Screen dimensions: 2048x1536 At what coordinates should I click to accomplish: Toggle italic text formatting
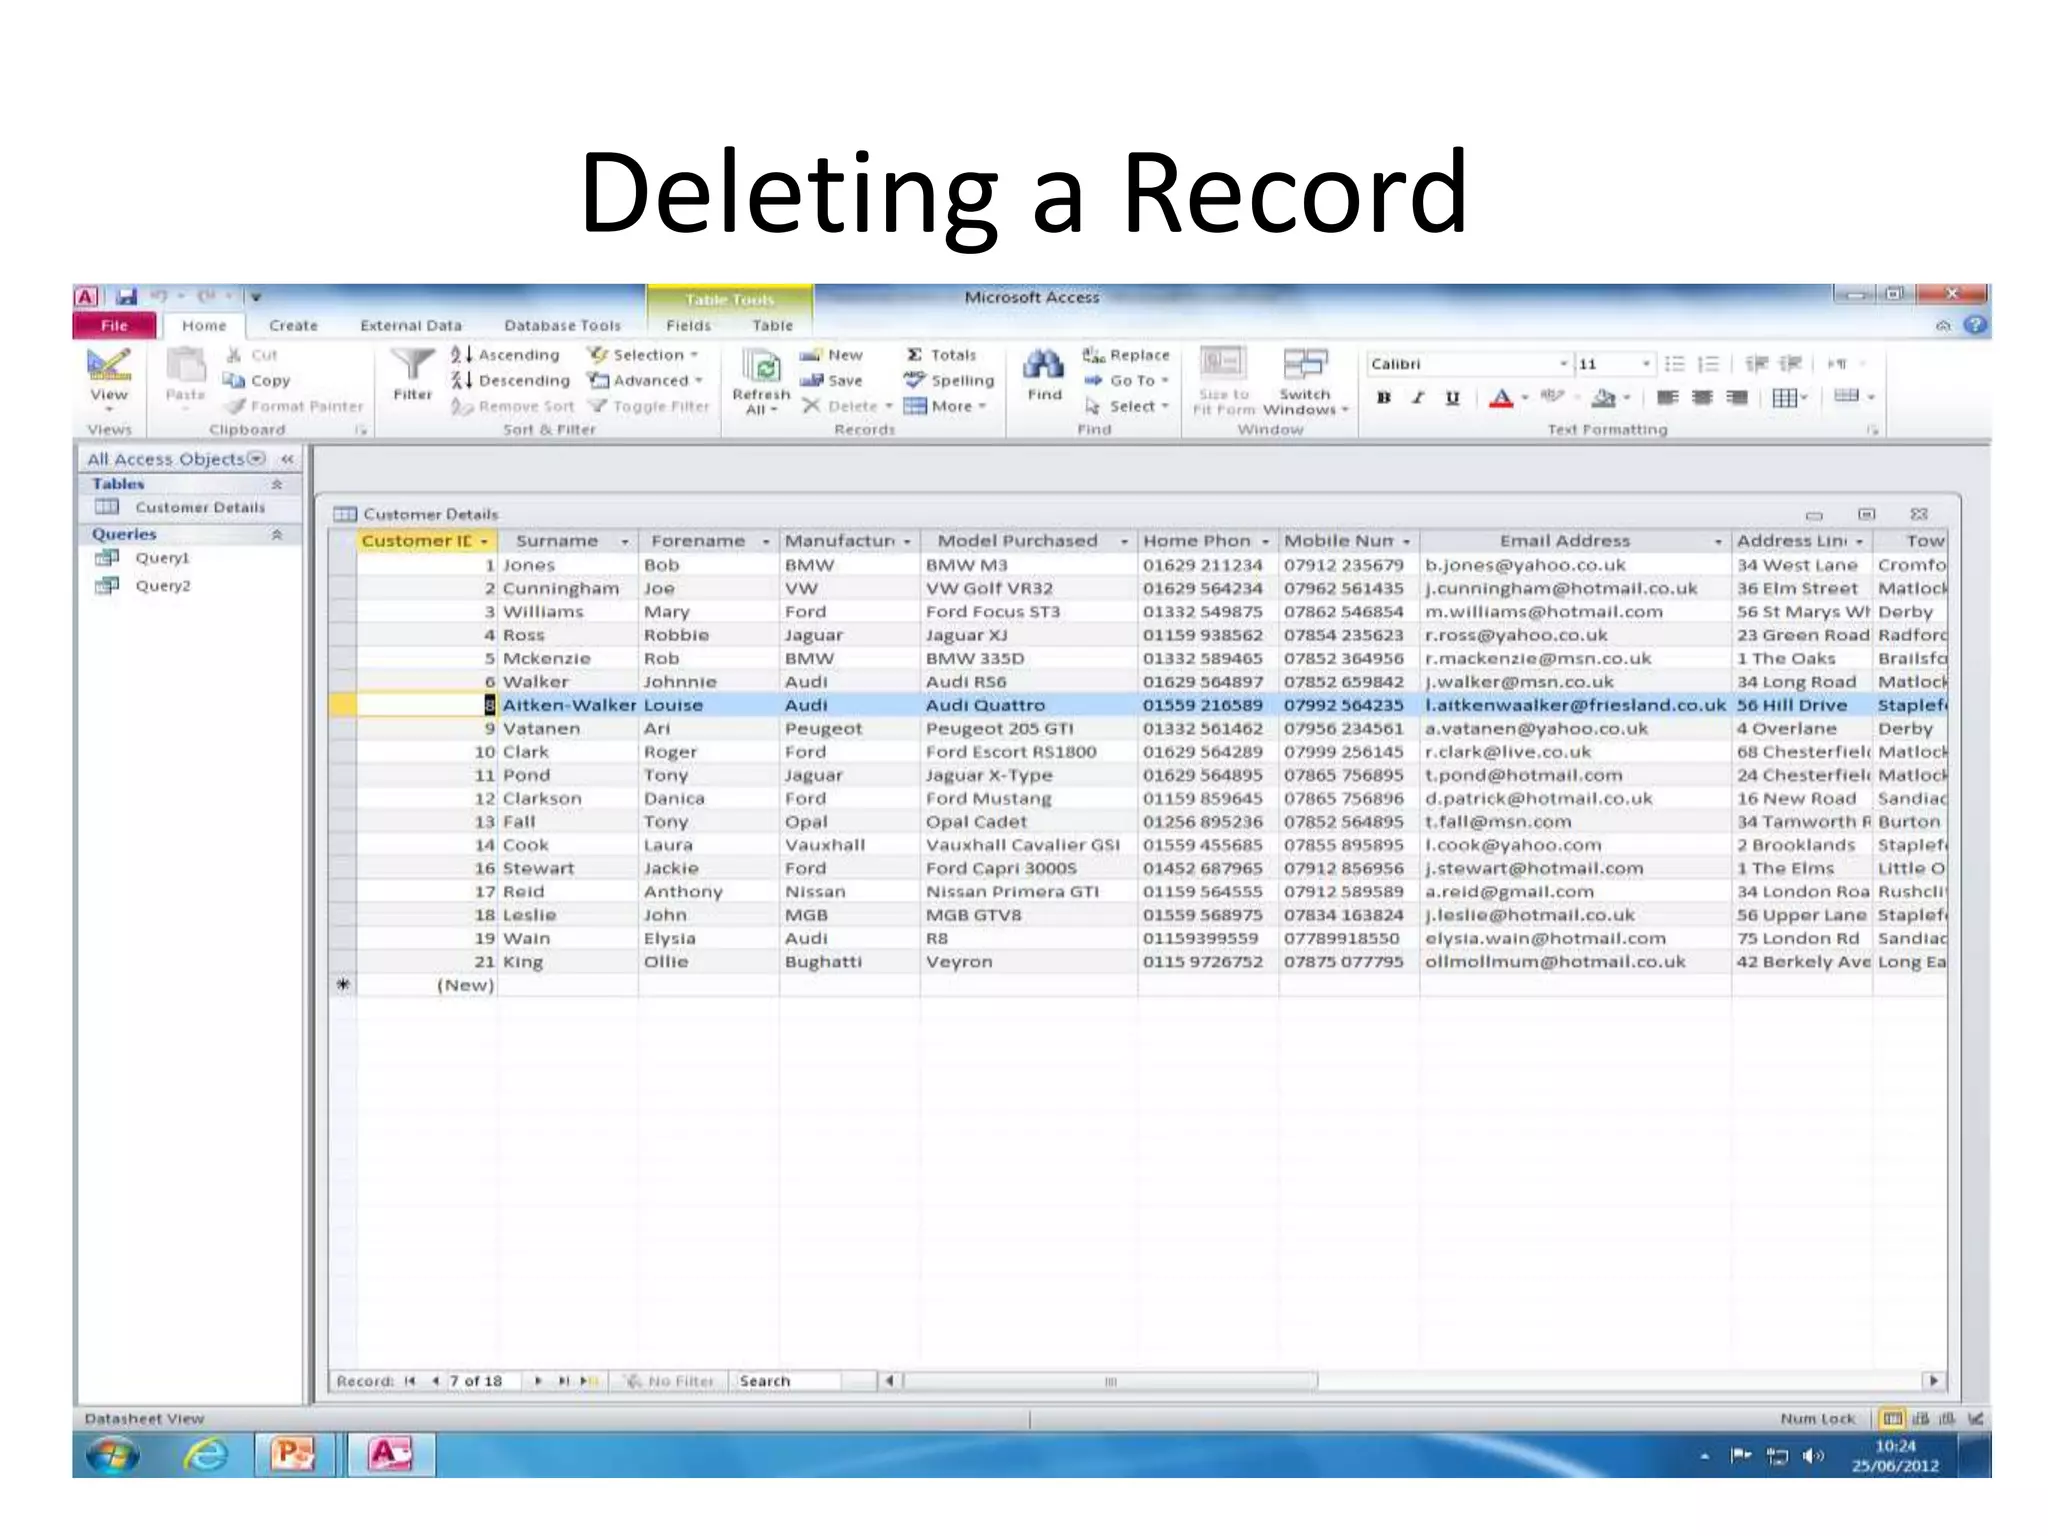[1418, 398]
